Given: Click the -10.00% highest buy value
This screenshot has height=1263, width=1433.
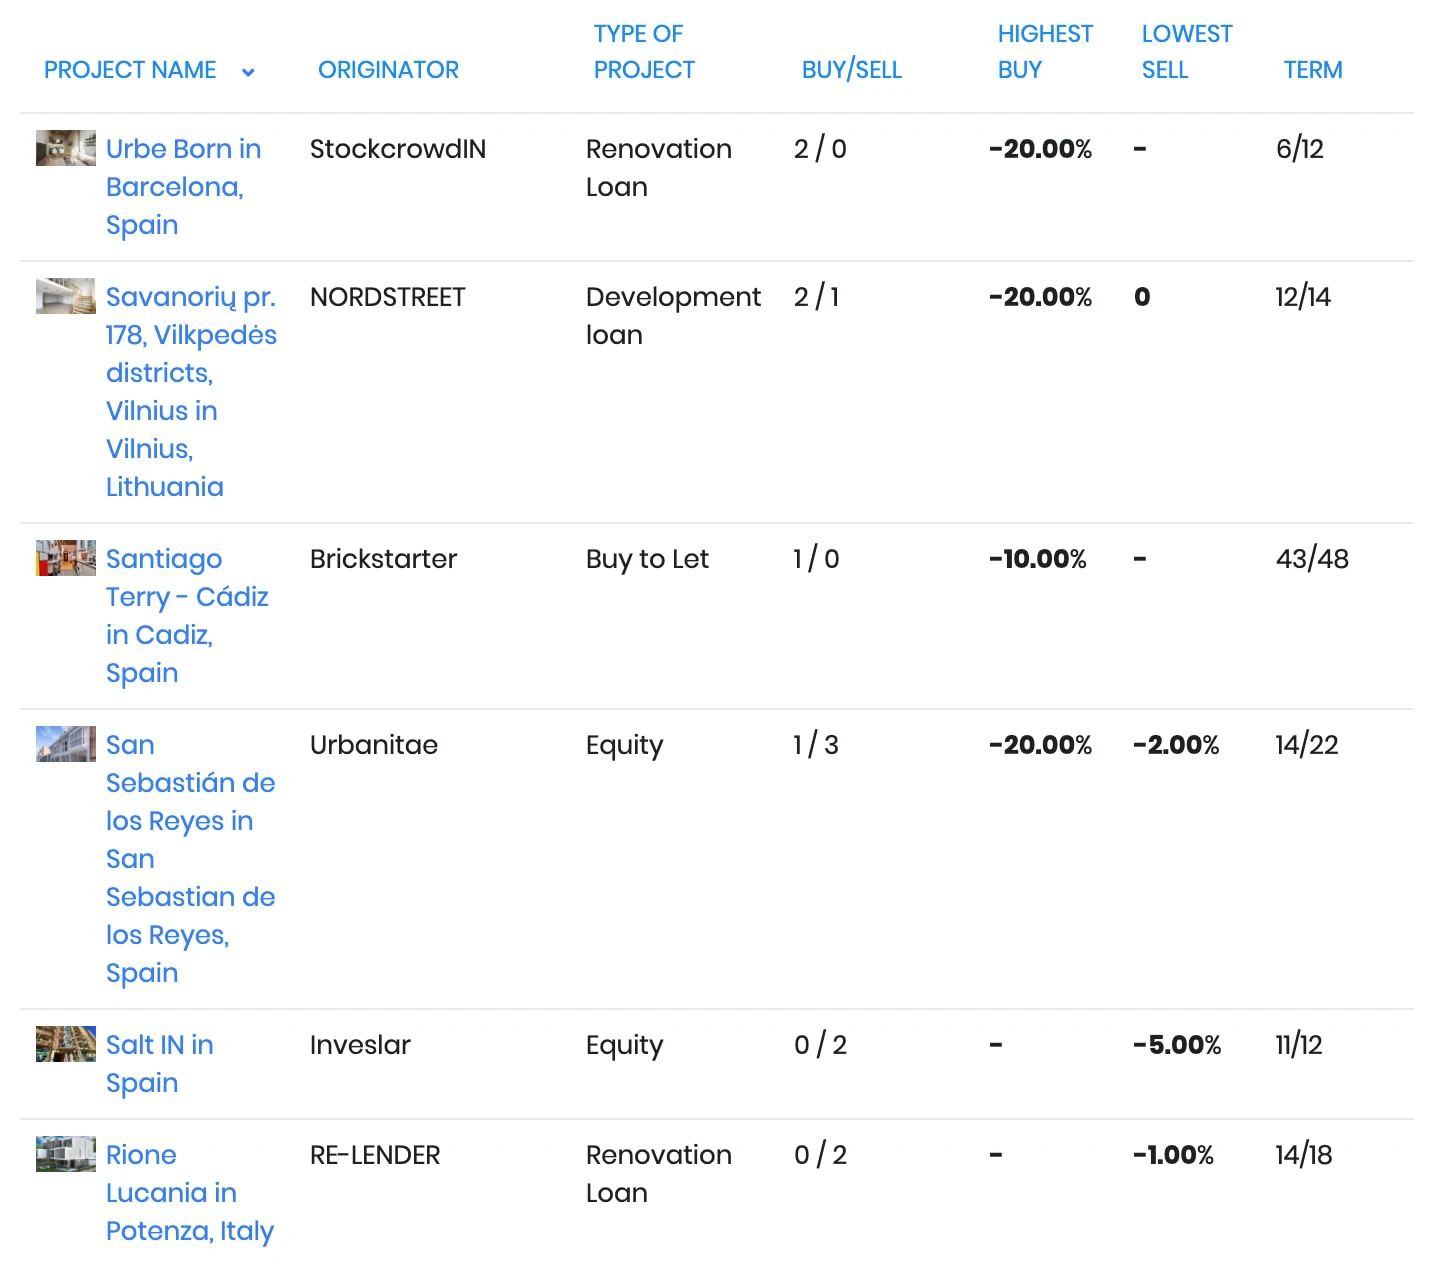Looking at the screenshot, I should tap(1037, 559).
